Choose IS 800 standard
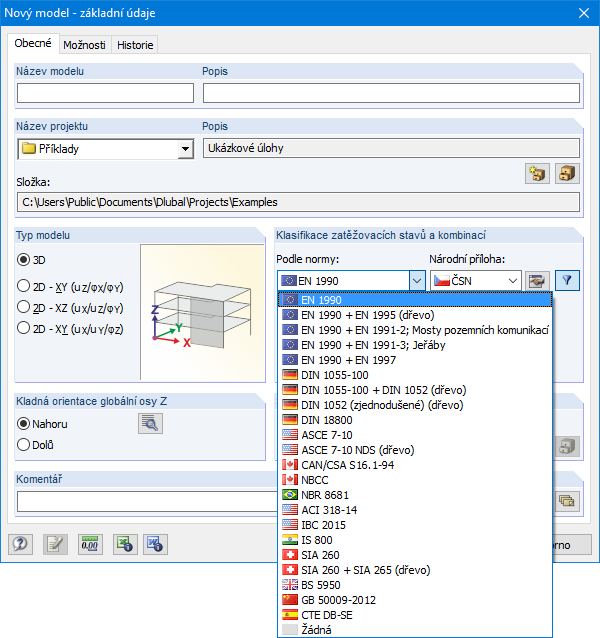This screenshot has height=638, width=600. click(x=415, y=540)
